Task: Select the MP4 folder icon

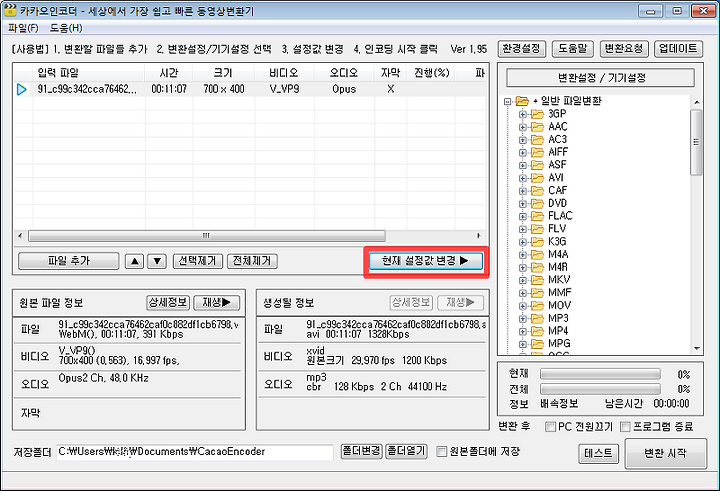Action: pos(537,331)
